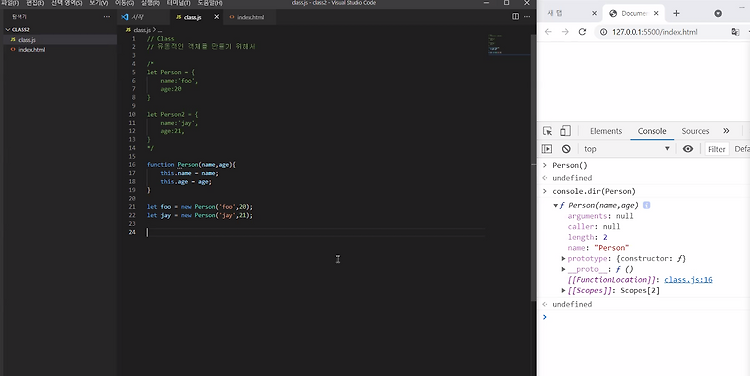Click the name: "Person" property

coord(598,248)
